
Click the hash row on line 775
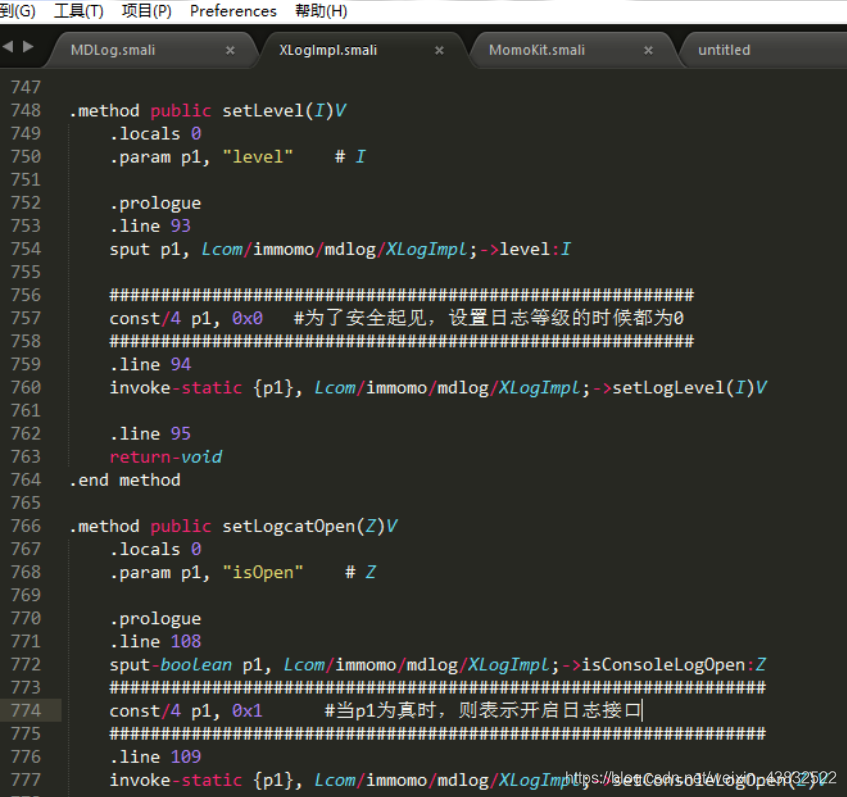[x=438, y=734]
